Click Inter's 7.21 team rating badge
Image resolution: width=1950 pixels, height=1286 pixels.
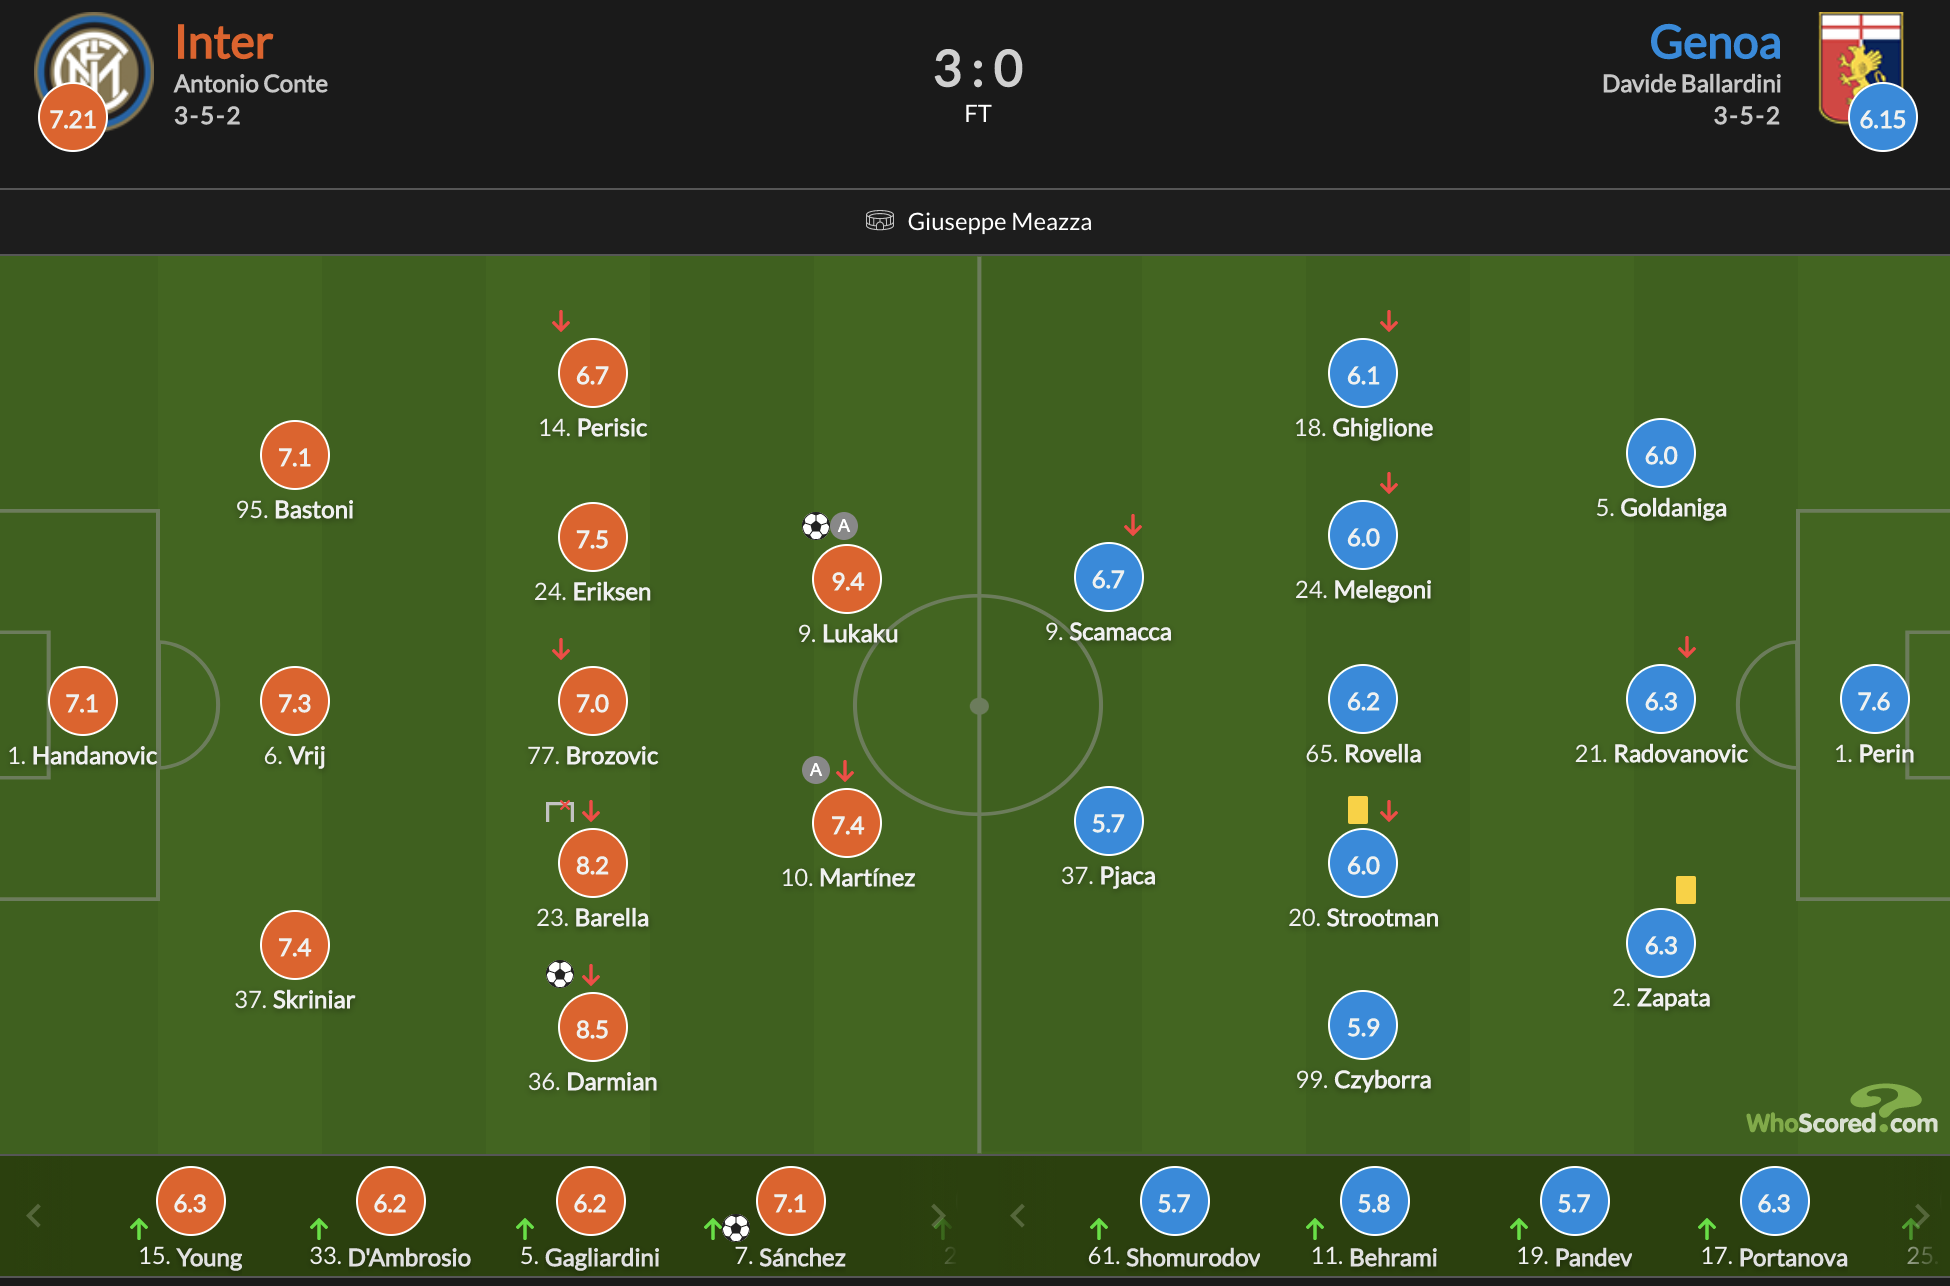point(73,119)
